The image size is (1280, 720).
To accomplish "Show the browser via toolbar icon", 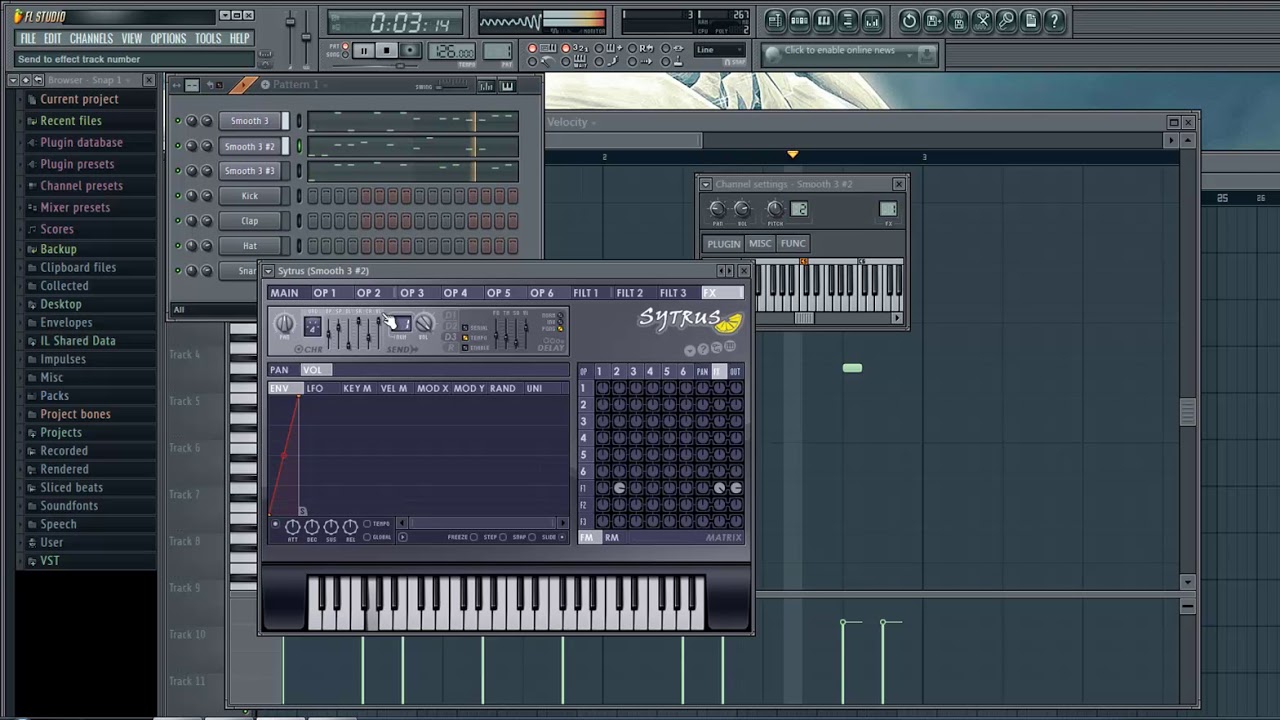I will click(x=847, y=20).
